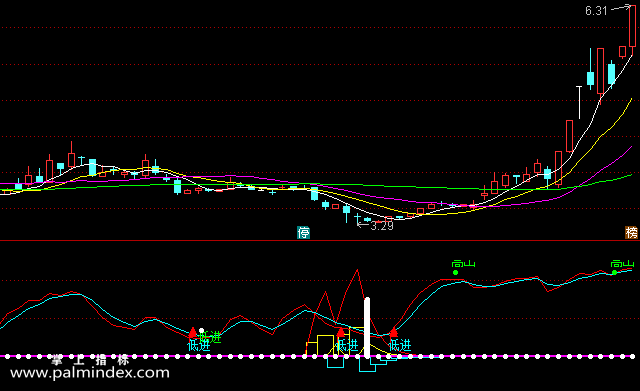The image size is (640, 391).
Task: Click the green-colored 低进 signal label
Action: [x=210, y=337]
